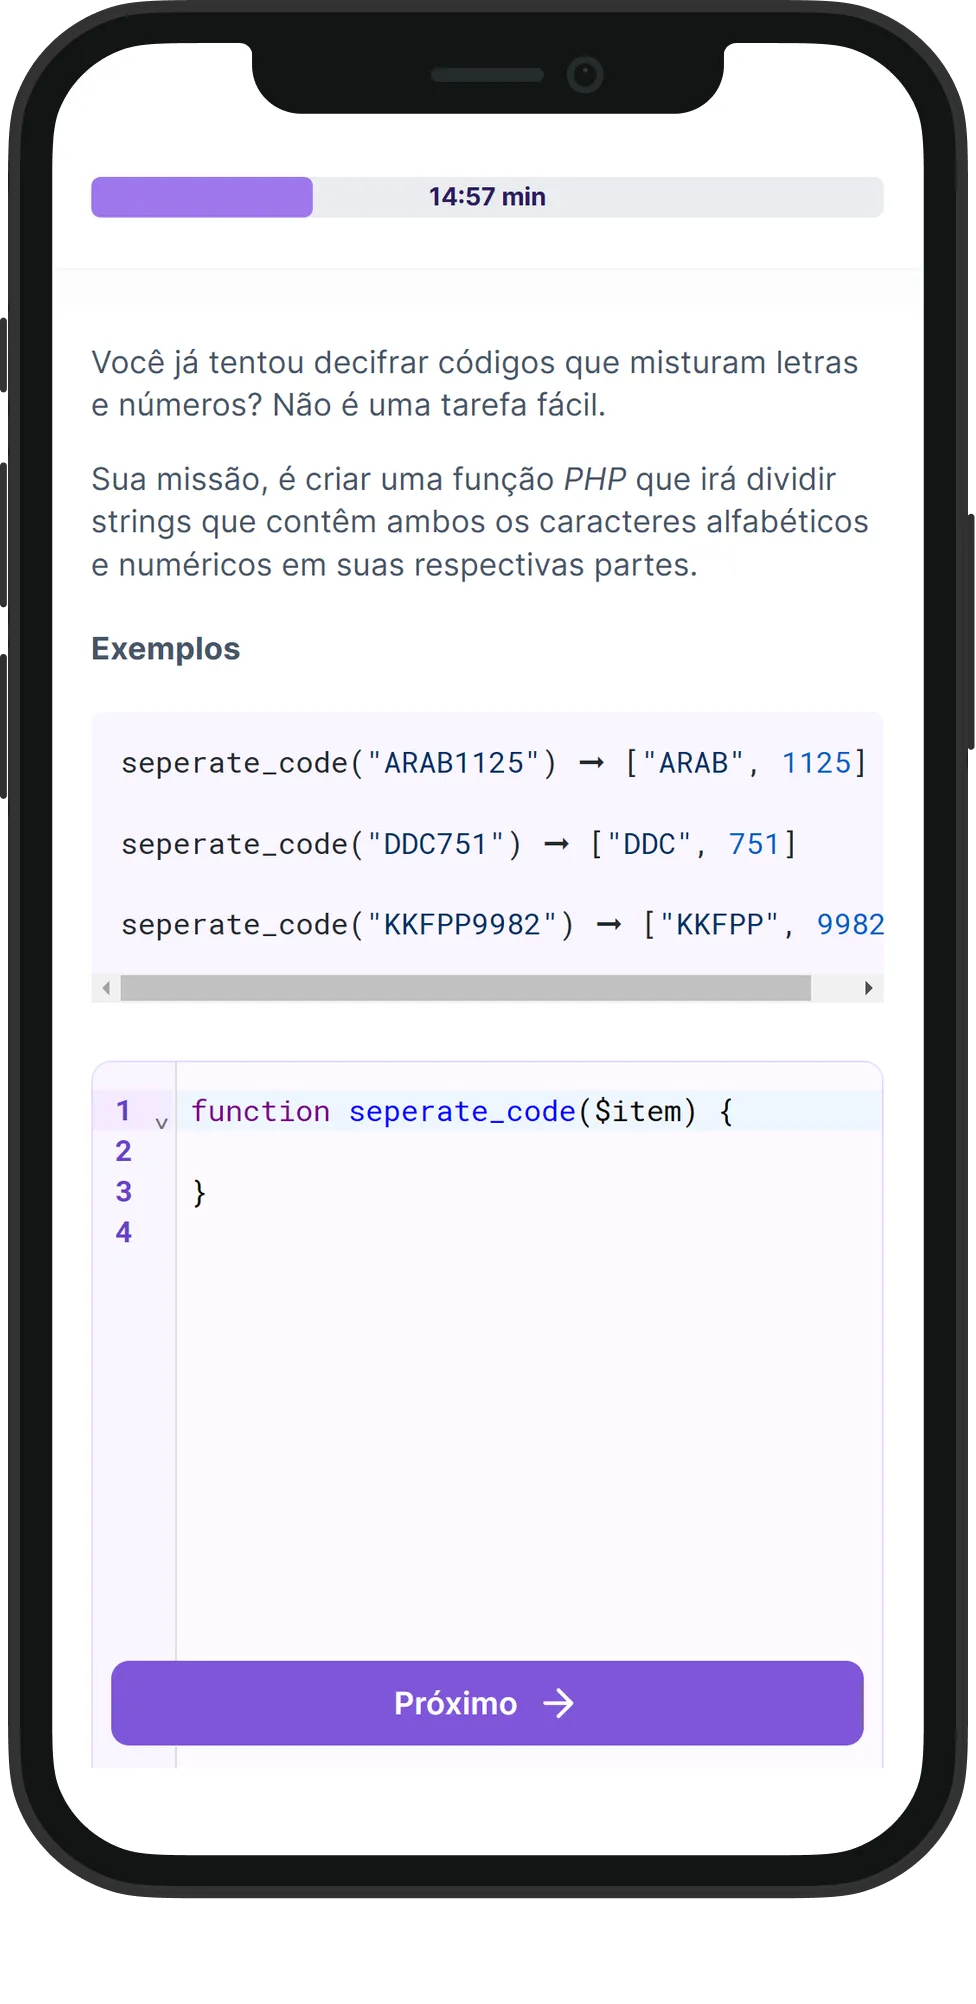The height and width of the screenshot is (2004, 976).
Task: Click the closing brace on line 3
Action: [199, 1192]
